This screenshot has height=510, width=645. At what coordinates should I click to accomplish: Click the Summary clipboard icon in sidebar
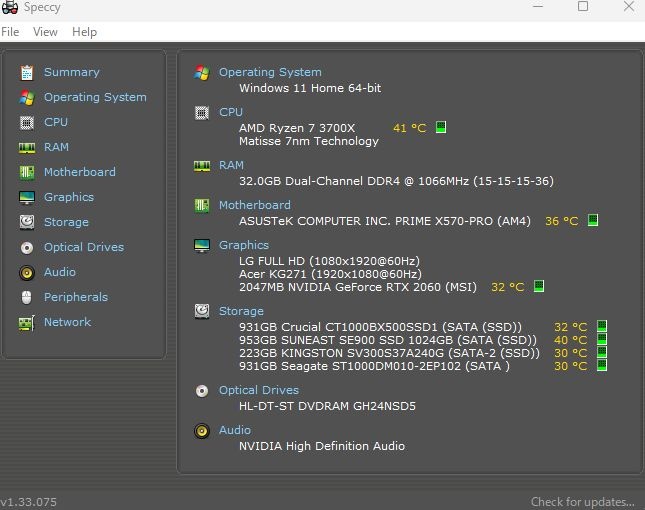(27, 73)
